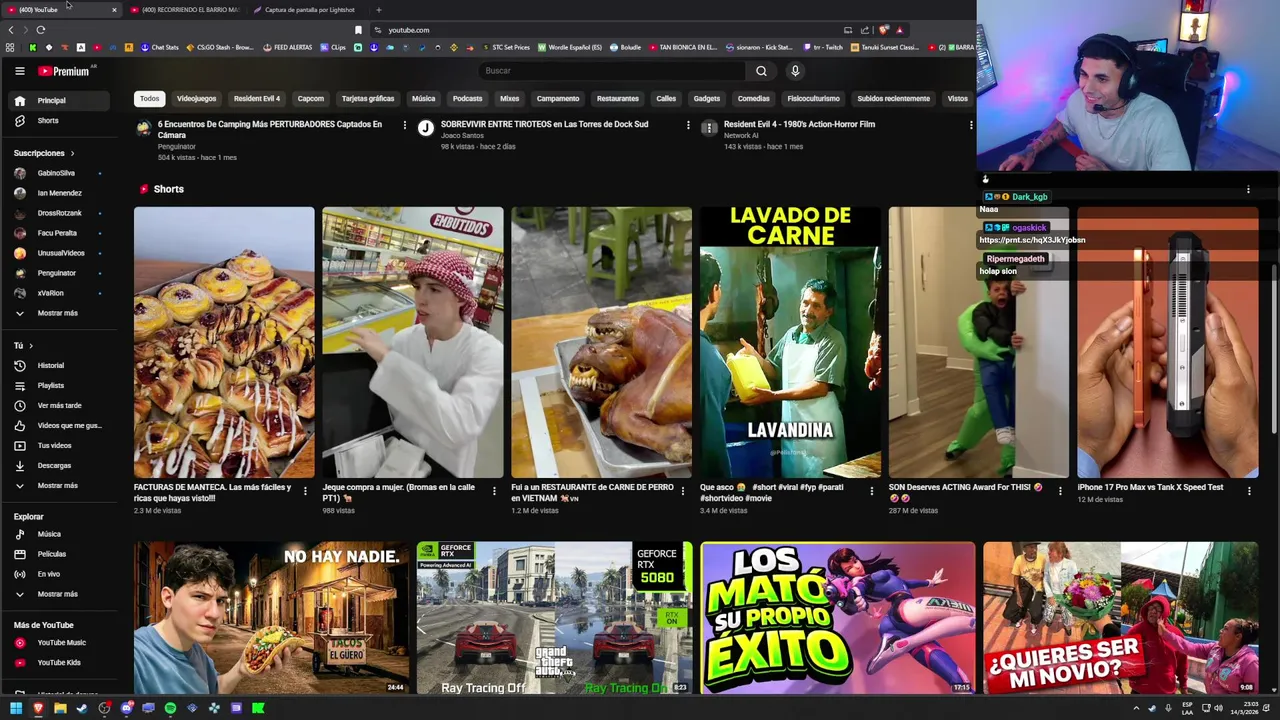Open a new browser tab with plus
Viewport: 1280px width, 720px height.
[378, 10]
